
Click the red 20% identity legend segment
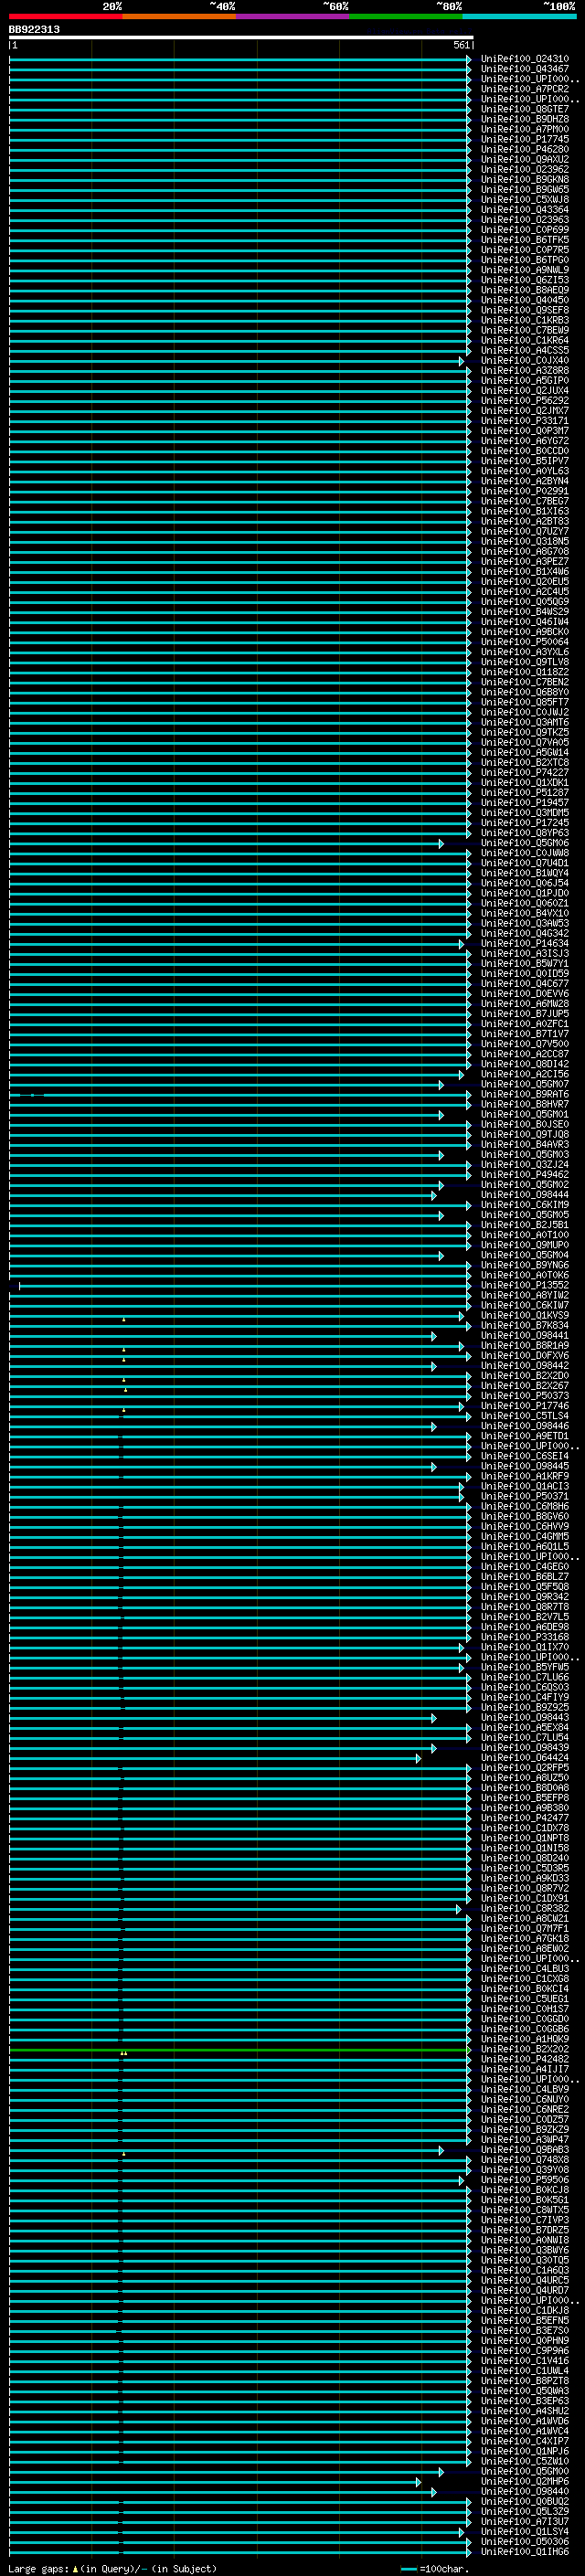click(x=66, y=16)
